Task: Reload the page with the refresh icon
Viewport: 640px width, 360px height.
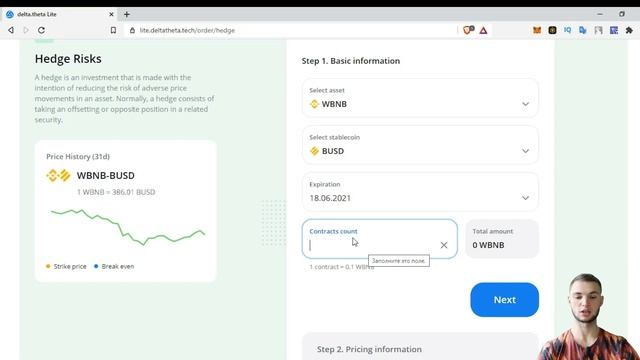Action: coord(41,30)
